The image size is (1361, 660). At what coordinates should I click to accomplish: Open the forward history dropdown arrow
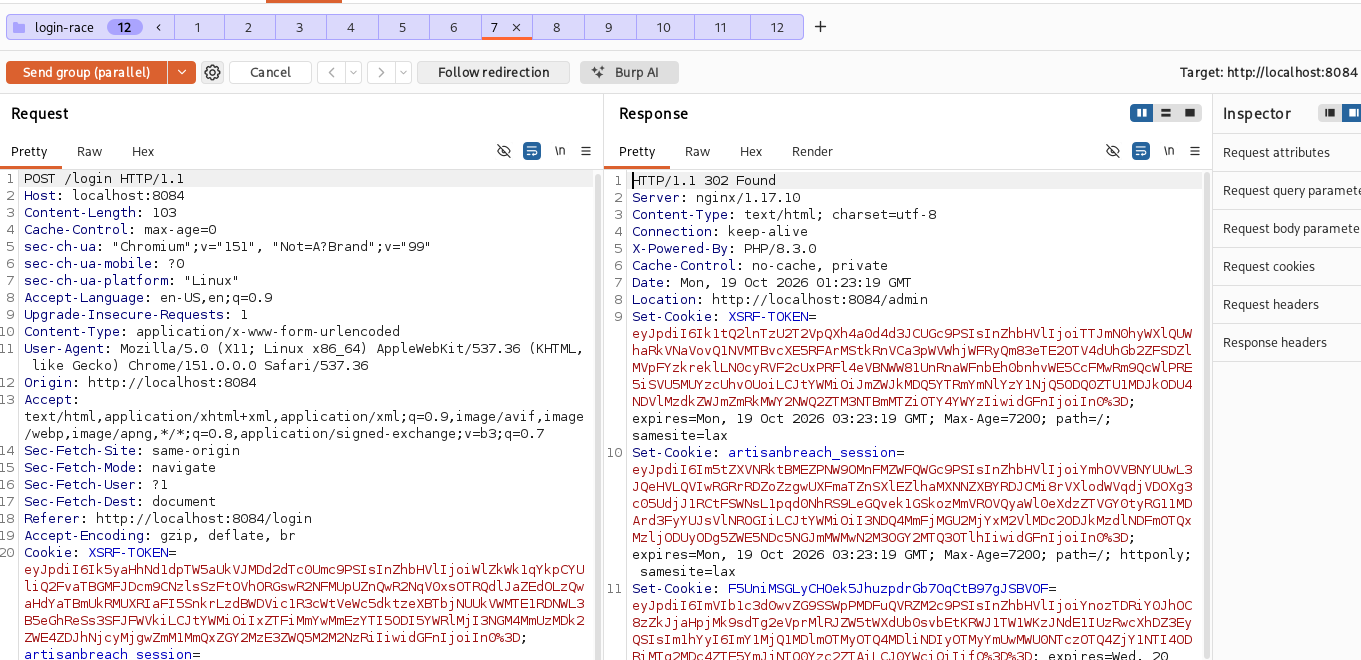404,72
